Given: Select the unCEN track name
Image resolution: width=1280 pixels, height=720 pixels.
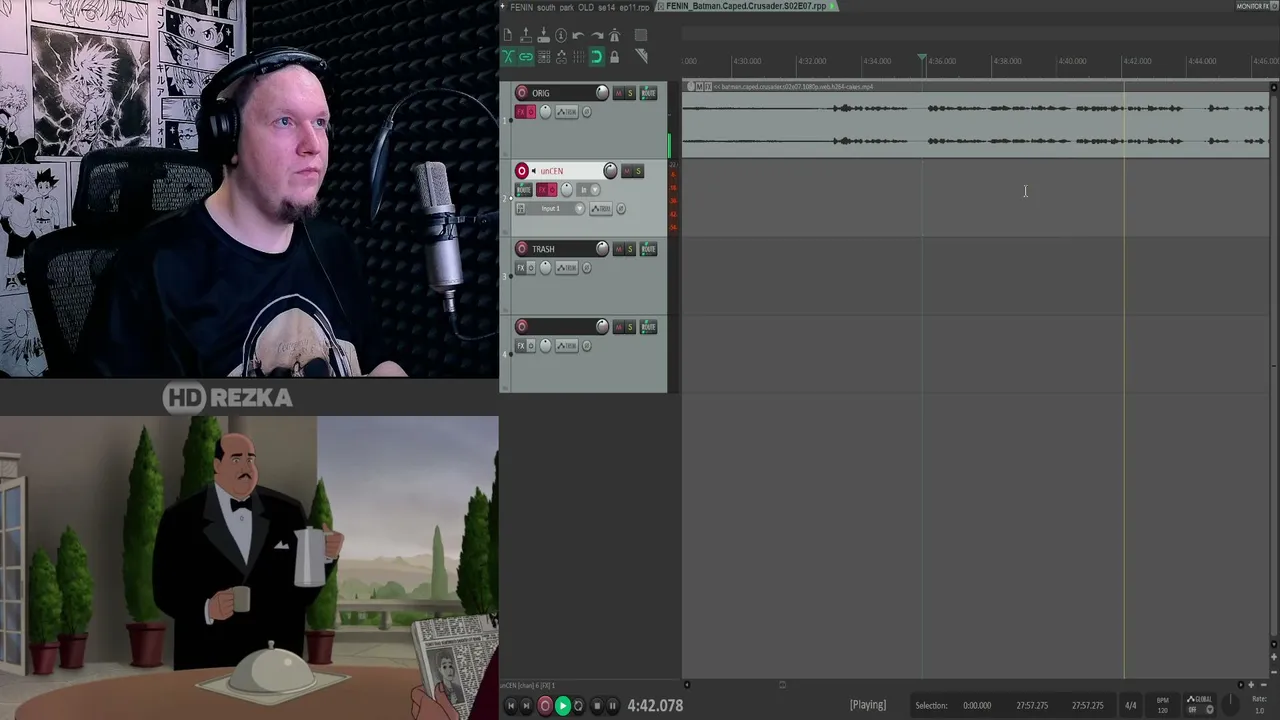Looking at the screenshot, I should pos(552,171).
